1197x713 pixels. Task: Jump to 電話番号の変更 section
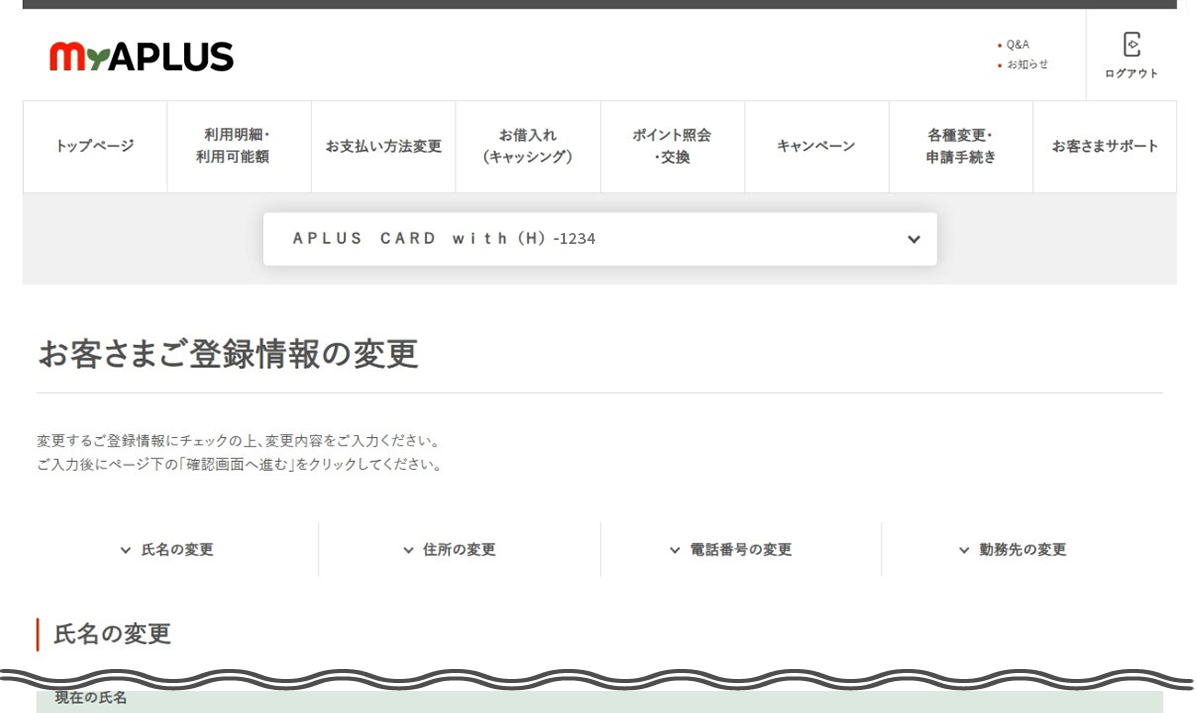731,550
